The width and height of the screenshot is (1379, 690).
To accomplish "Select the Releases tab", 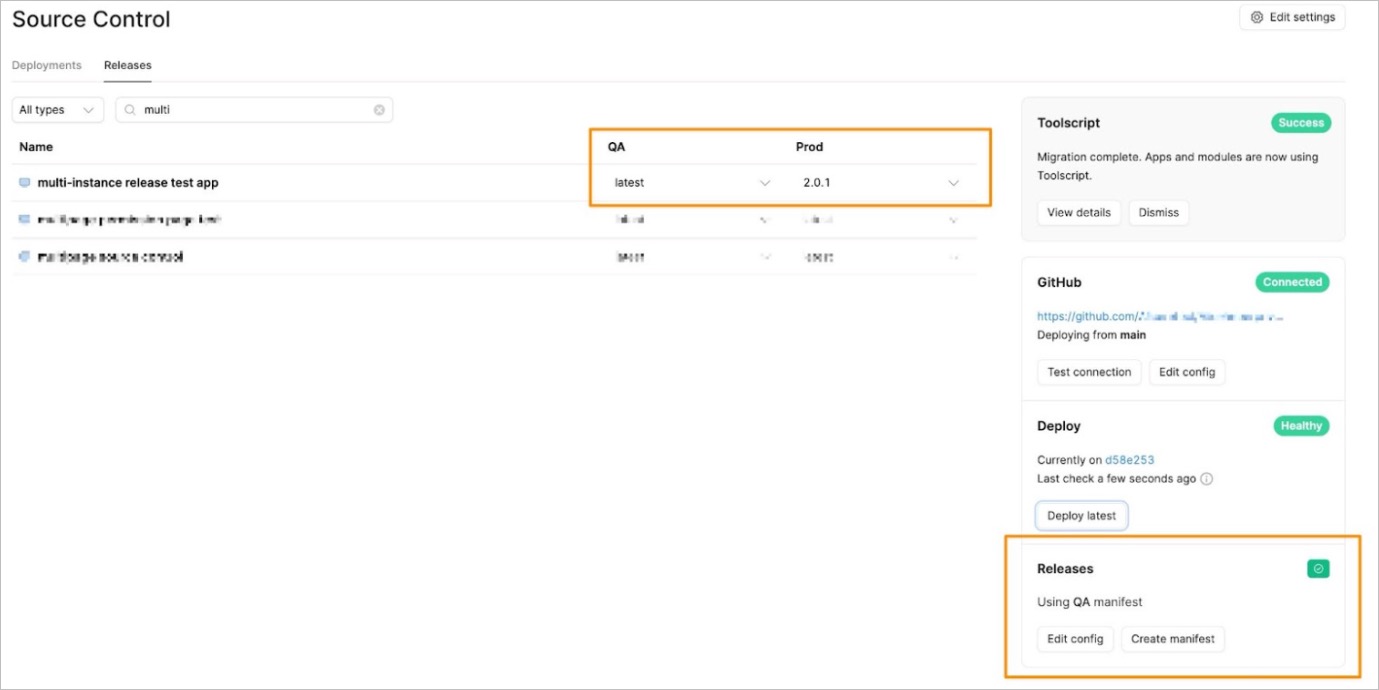I will click(x=128, y=65).
